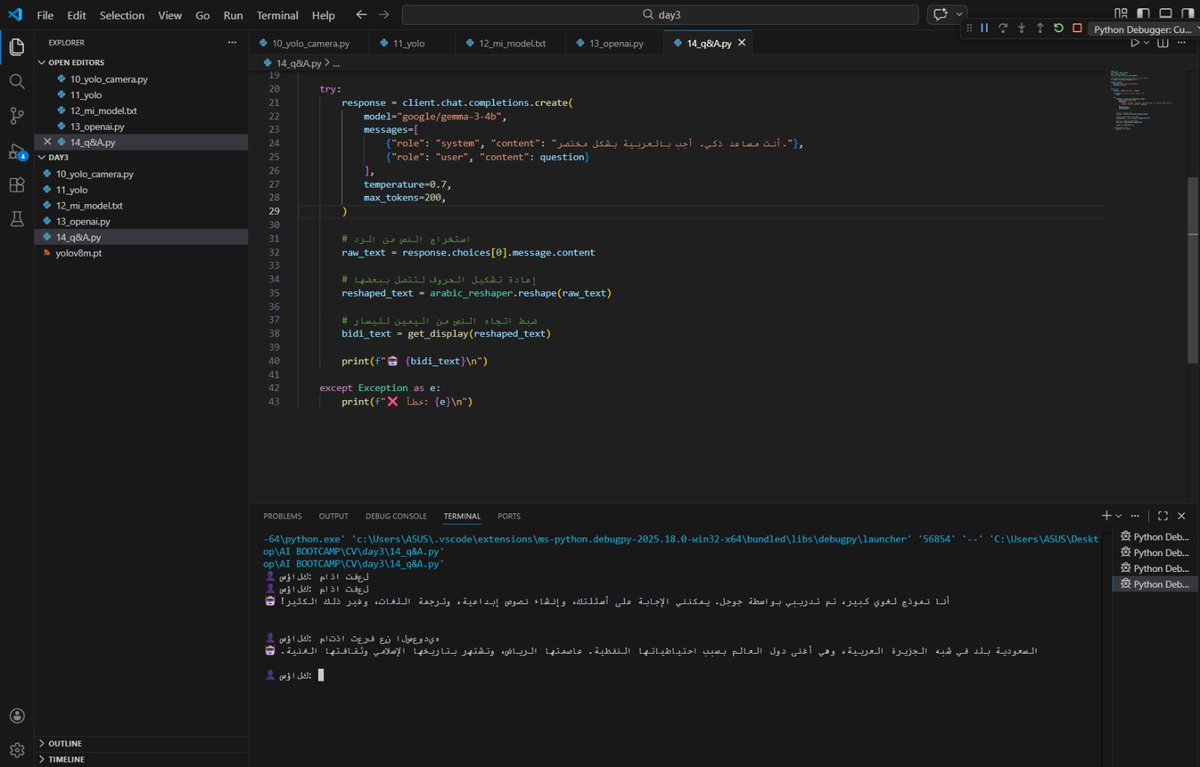Click the day3 command center search box
1200x767 pixels.
tap(660, 15)
